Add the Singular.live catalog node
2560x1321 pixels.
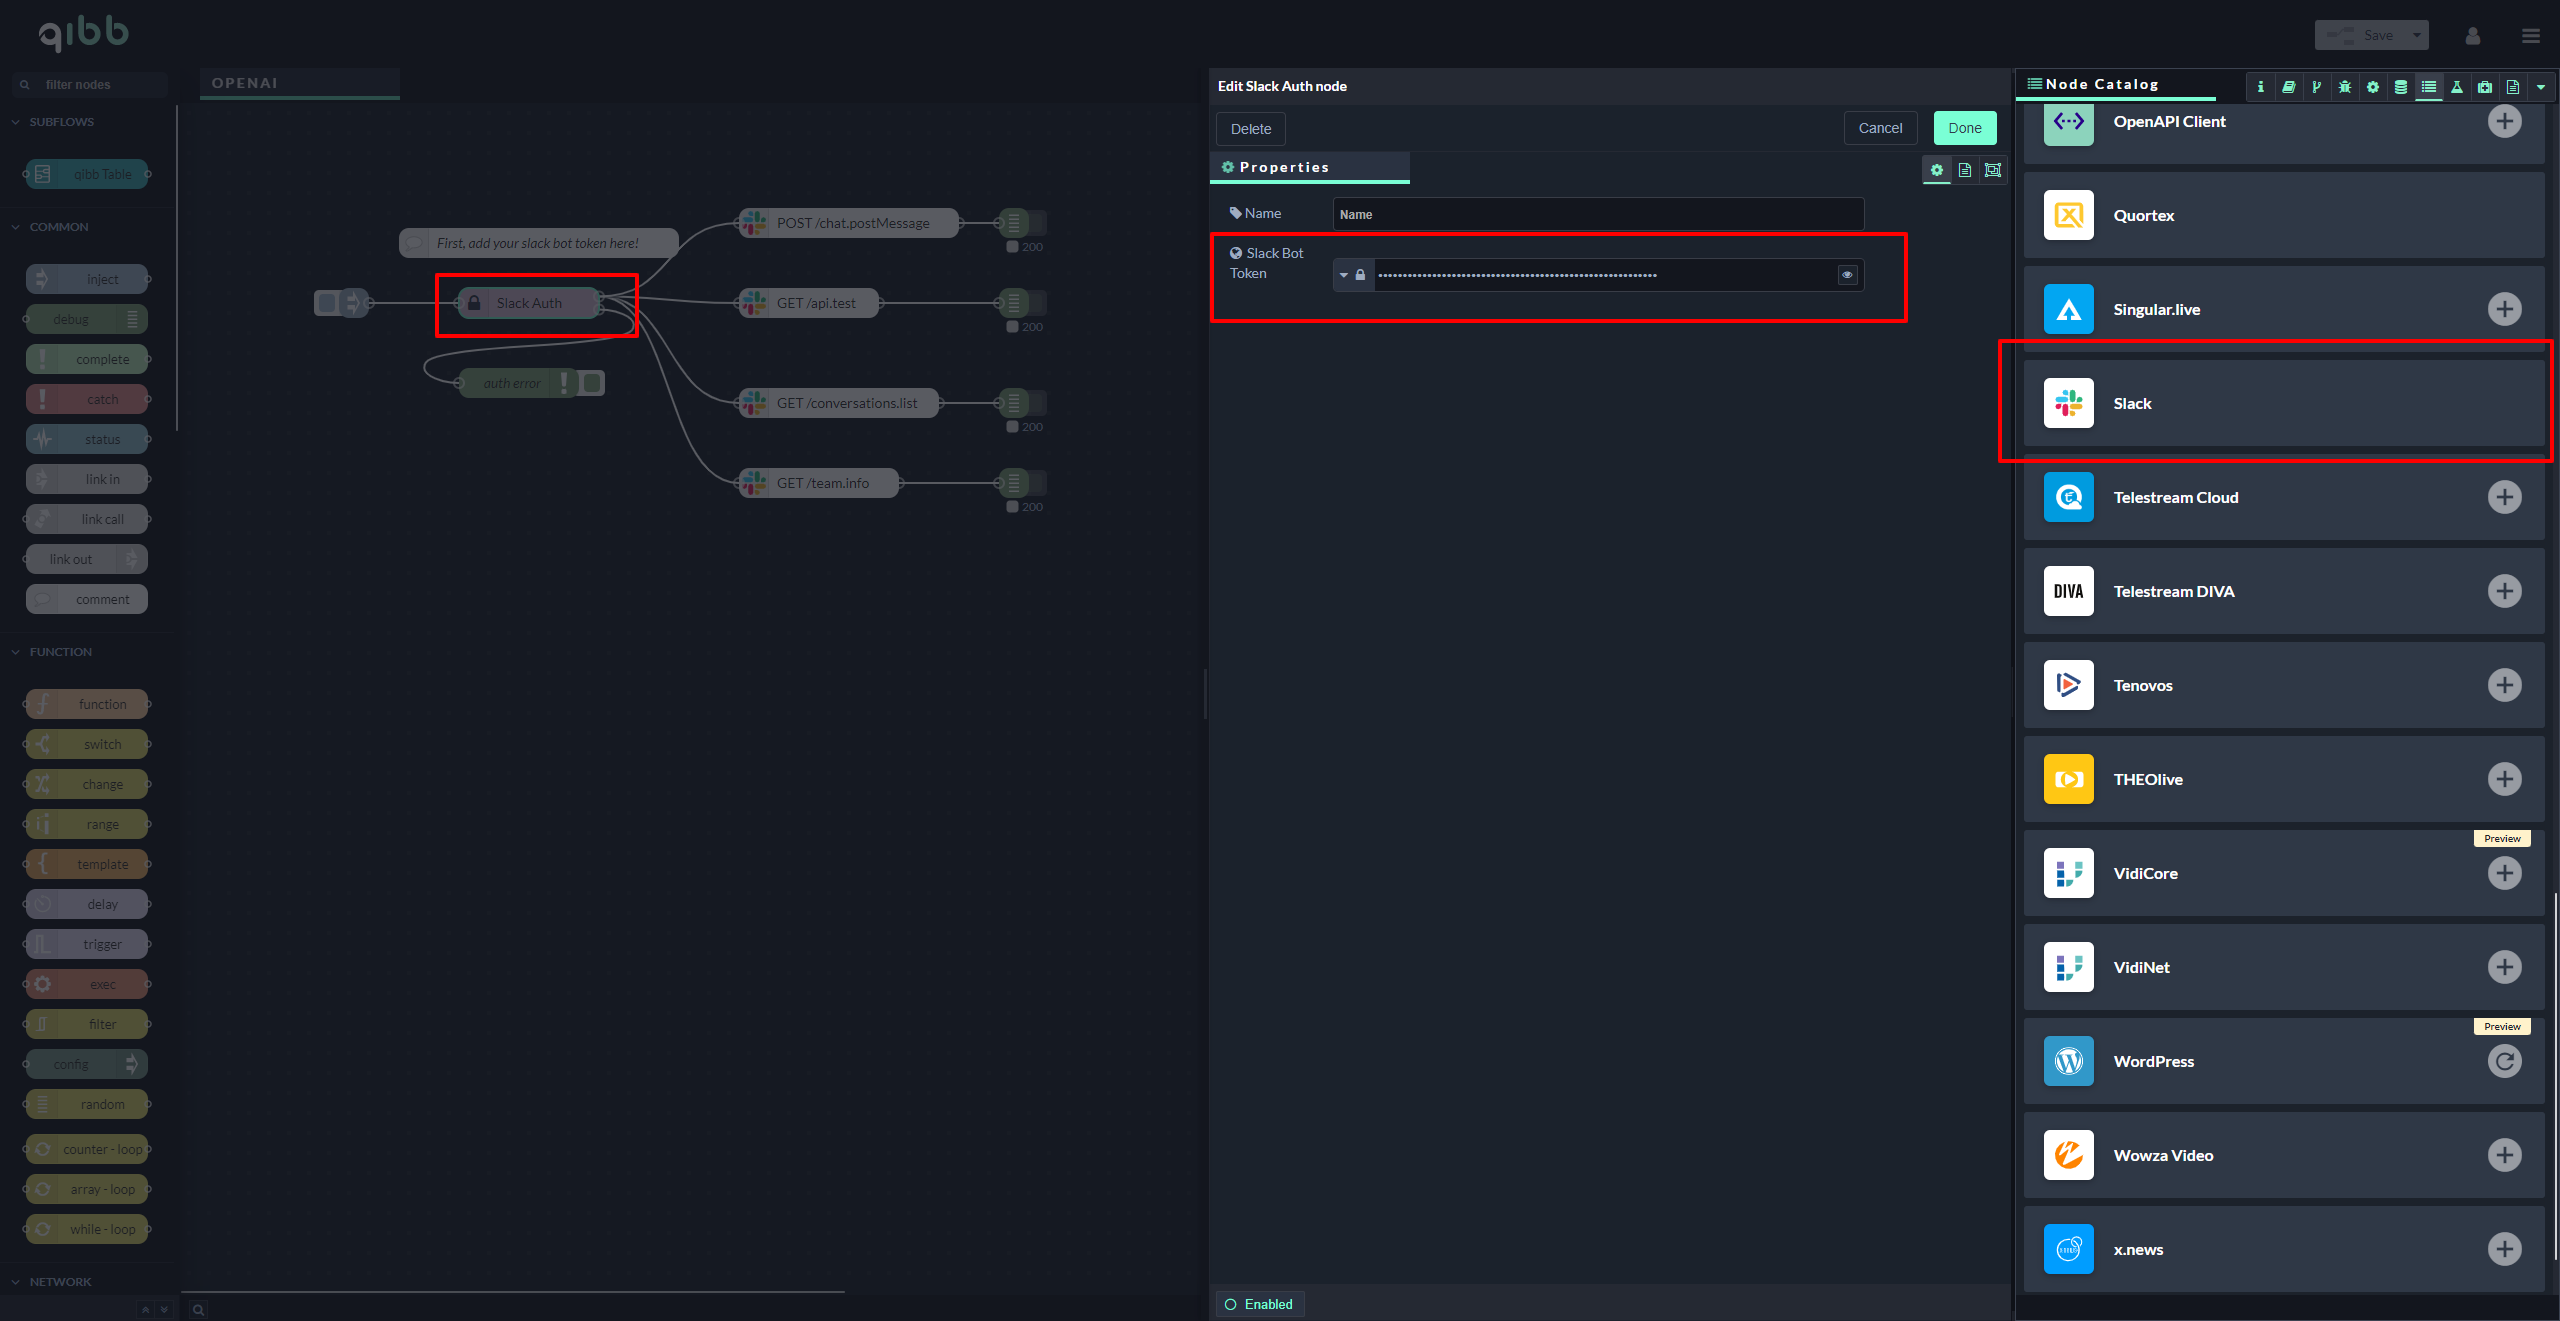(x=2504, y=309)
